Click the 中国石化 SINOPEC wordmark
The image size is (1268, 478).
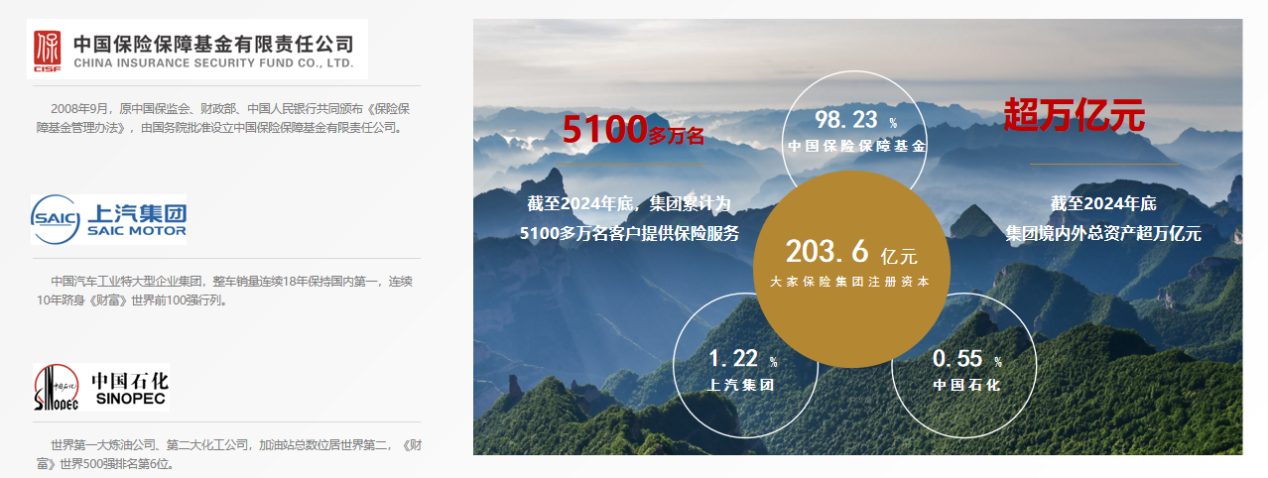(130, 387)
